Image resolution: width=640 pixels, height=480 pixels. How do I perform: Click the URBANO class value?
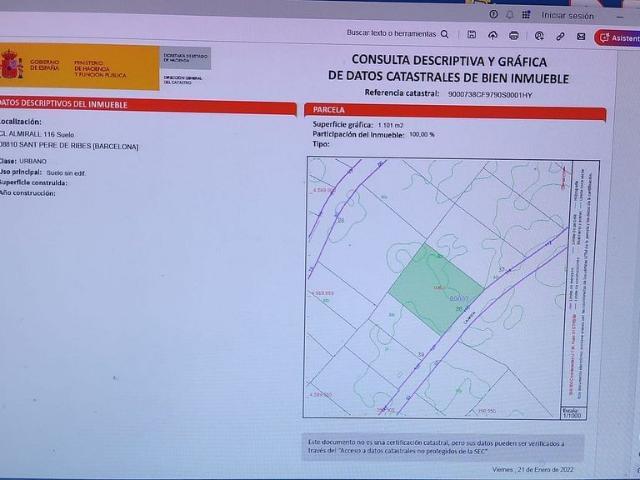click(33, 161)
